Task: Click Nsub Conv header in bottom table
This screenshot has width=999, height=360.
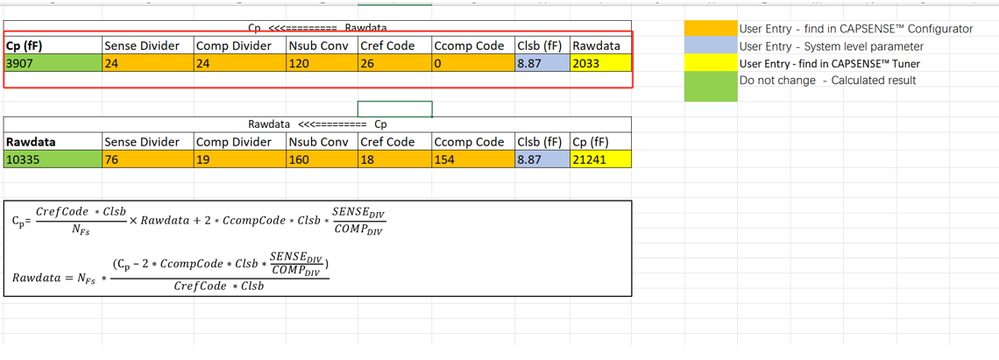Action: 322,141
